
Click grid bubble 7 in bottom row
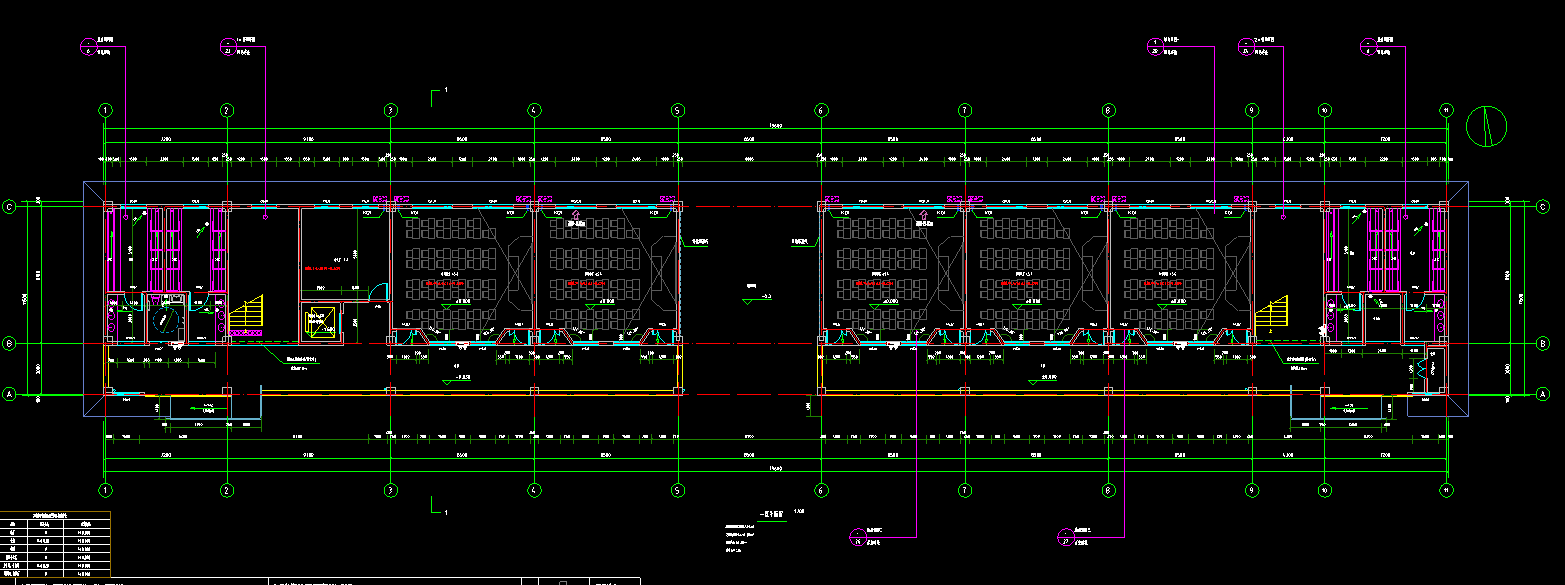964,490
